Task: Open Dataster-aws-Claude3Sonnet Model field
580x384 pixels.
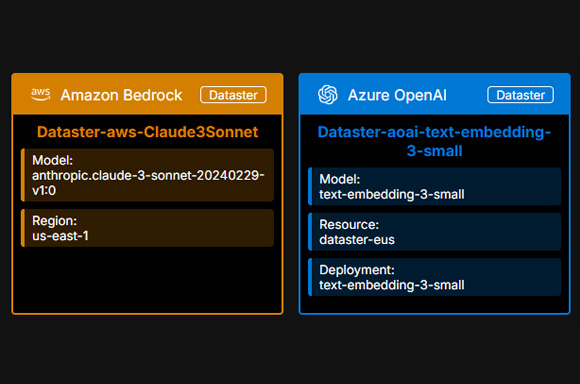Action: point(148,175)
